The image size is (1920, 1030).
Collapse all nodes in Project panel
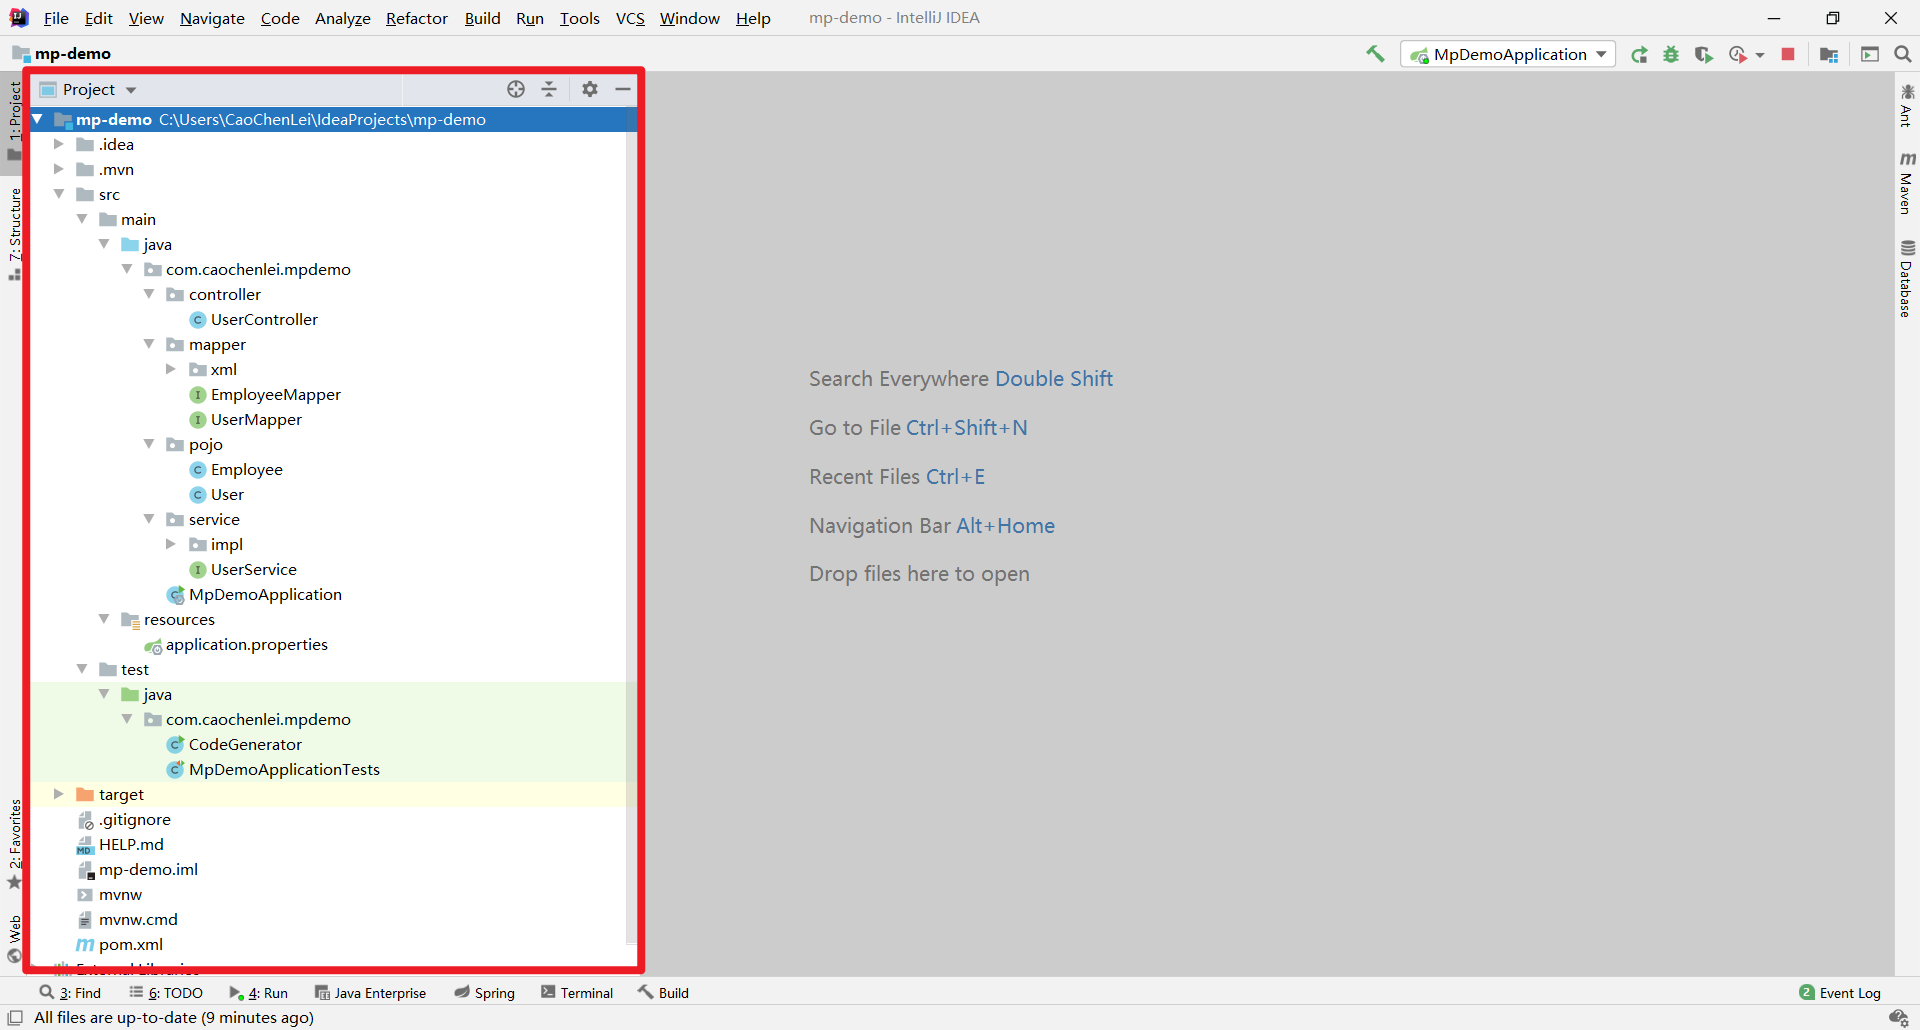(x=549, y=89)
